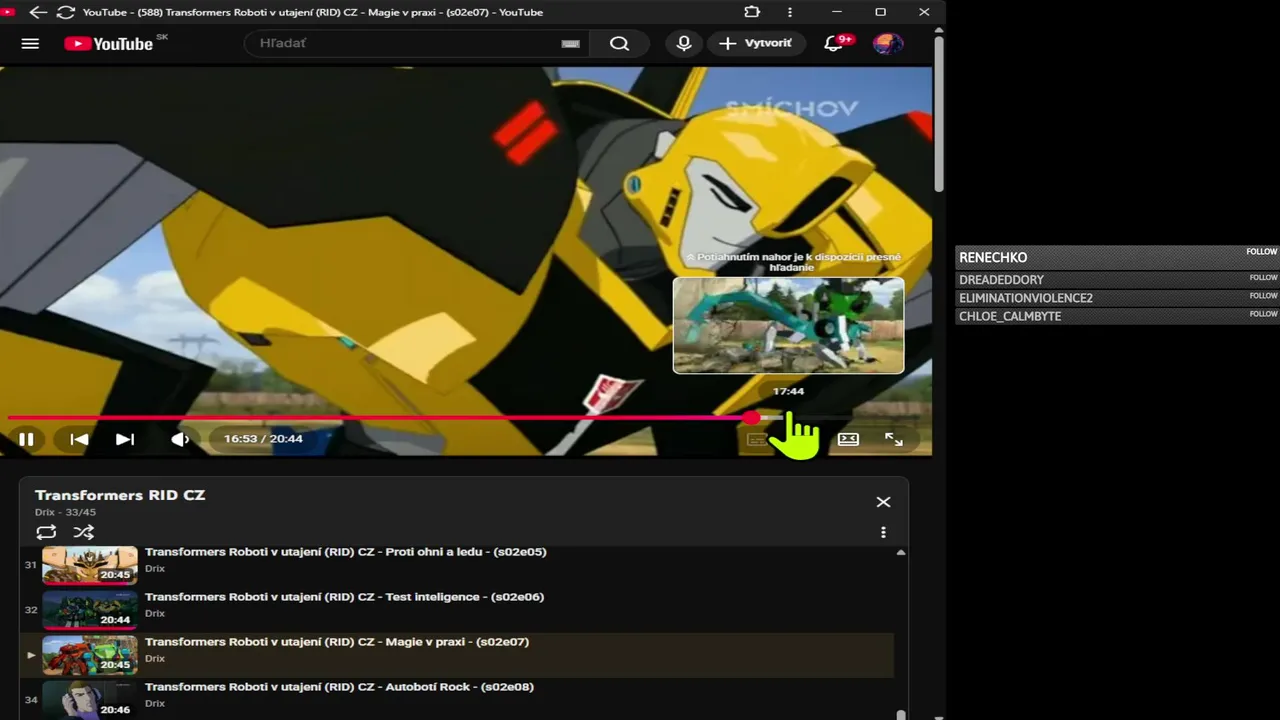Open the Transformers RID CZ playlist title

(x=120, y=495)
